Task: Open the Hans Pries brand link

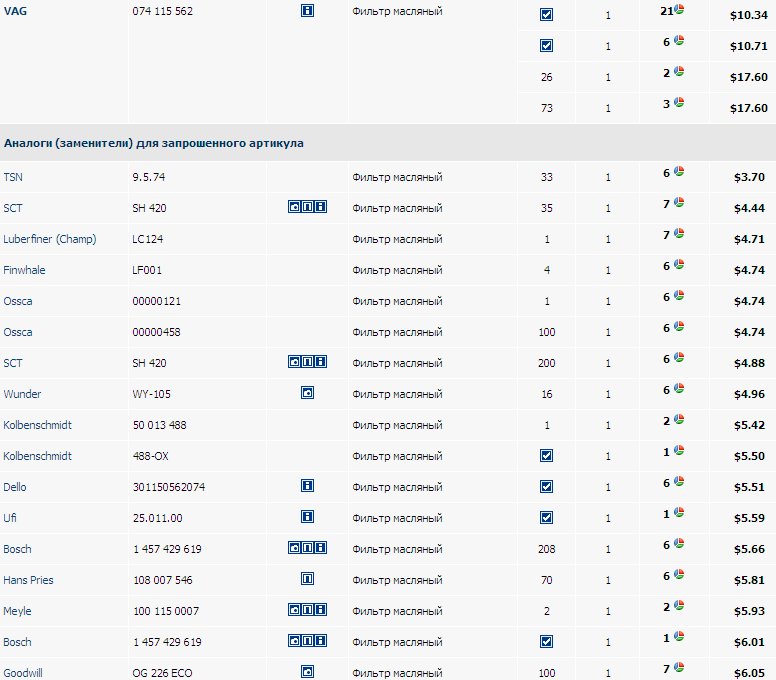Action: coord(28,580)
